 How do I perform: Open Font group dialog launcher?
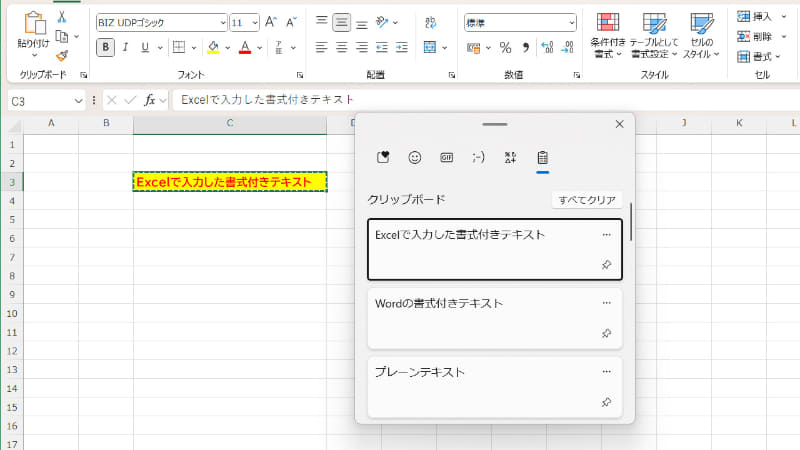coord(300,75)
